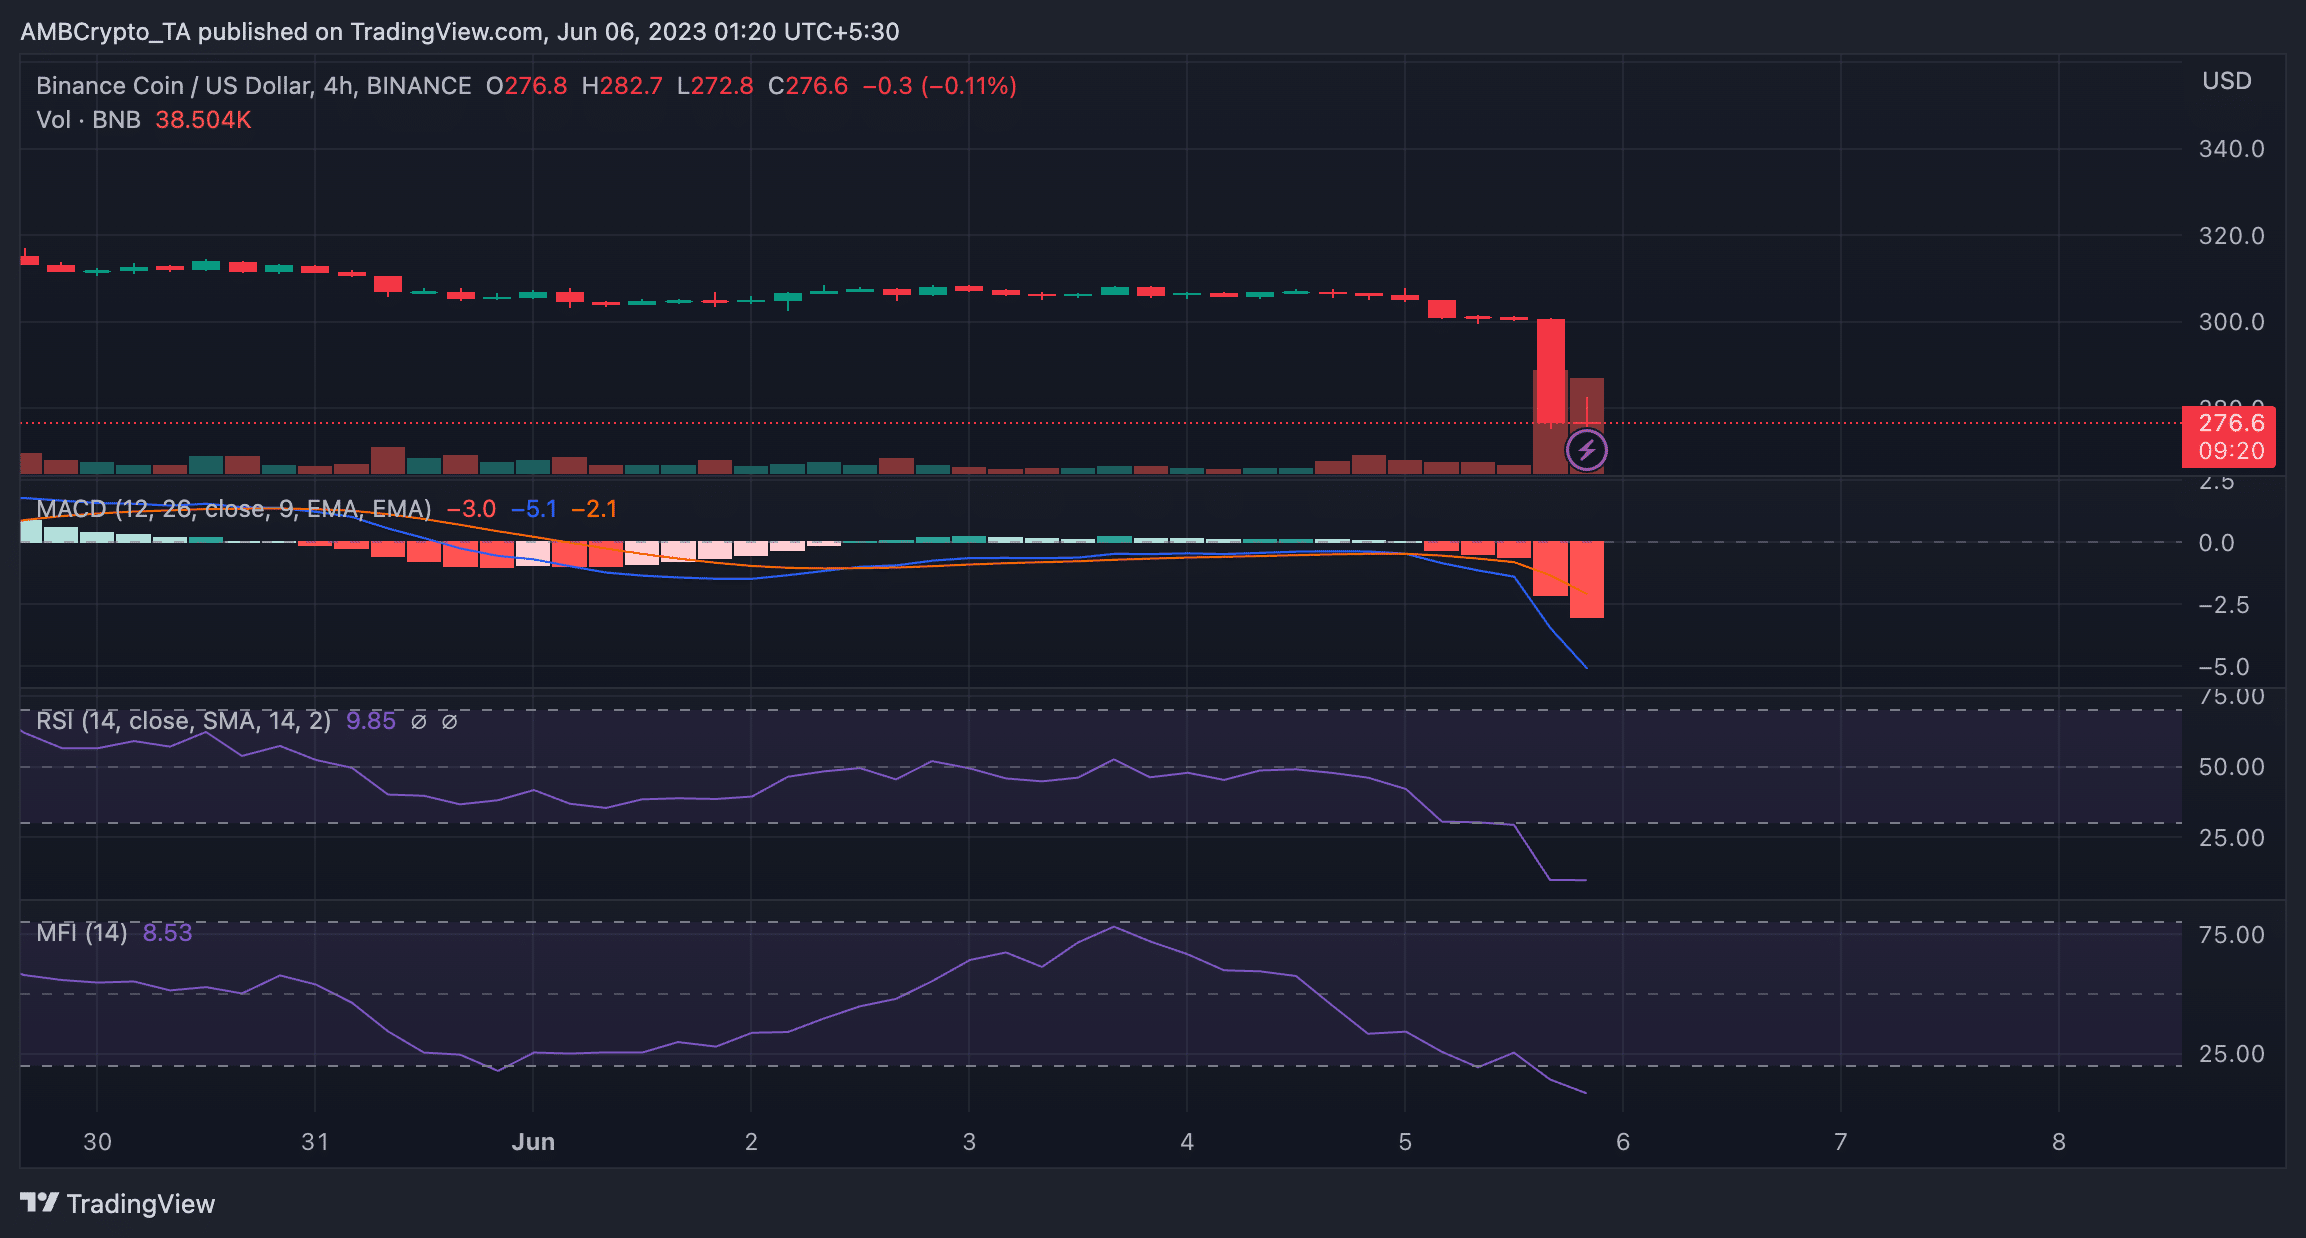
Task: Click the Close value C276.6
Action: (808, 86)
